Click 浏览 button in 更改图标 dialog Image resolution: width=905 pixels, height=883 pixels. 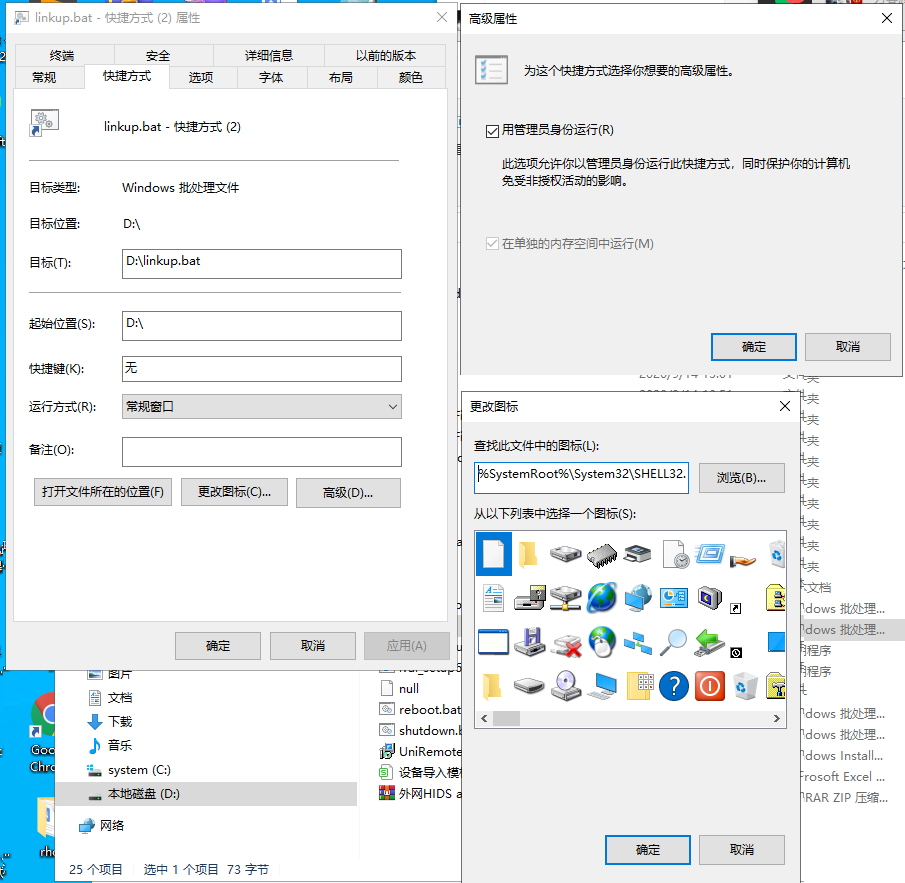(742, 478)
